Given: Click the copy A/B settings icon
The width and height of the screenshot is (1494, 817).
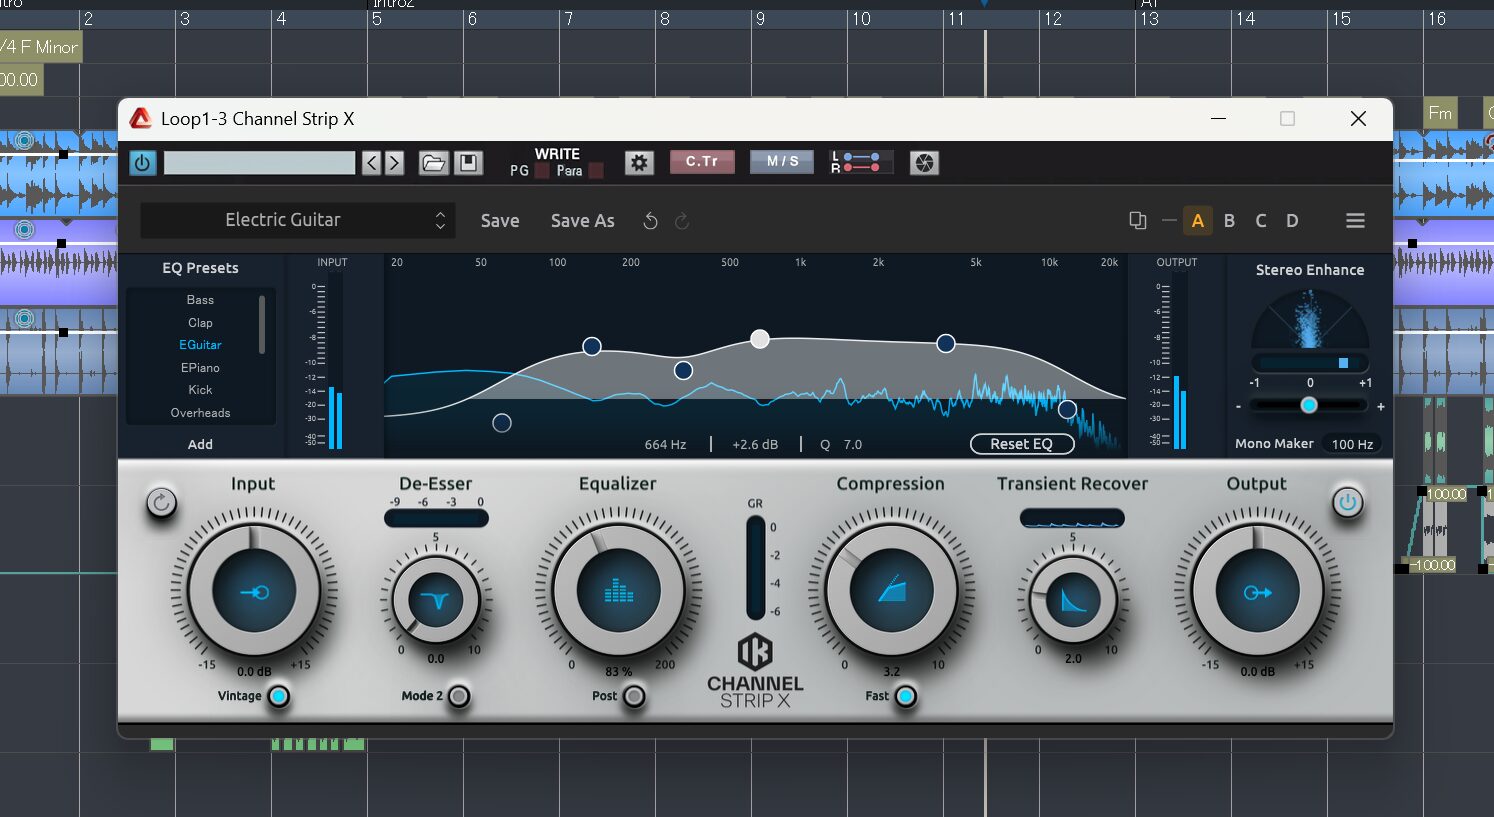Looking at the screenshot, I should click(x=1137, y=221).
